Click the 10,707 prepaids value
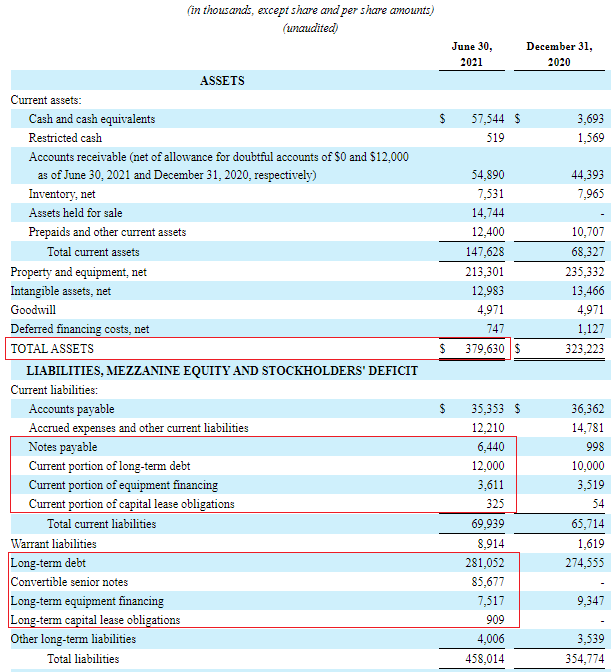This screenshot has height=672, width=614. pos(587,232)
